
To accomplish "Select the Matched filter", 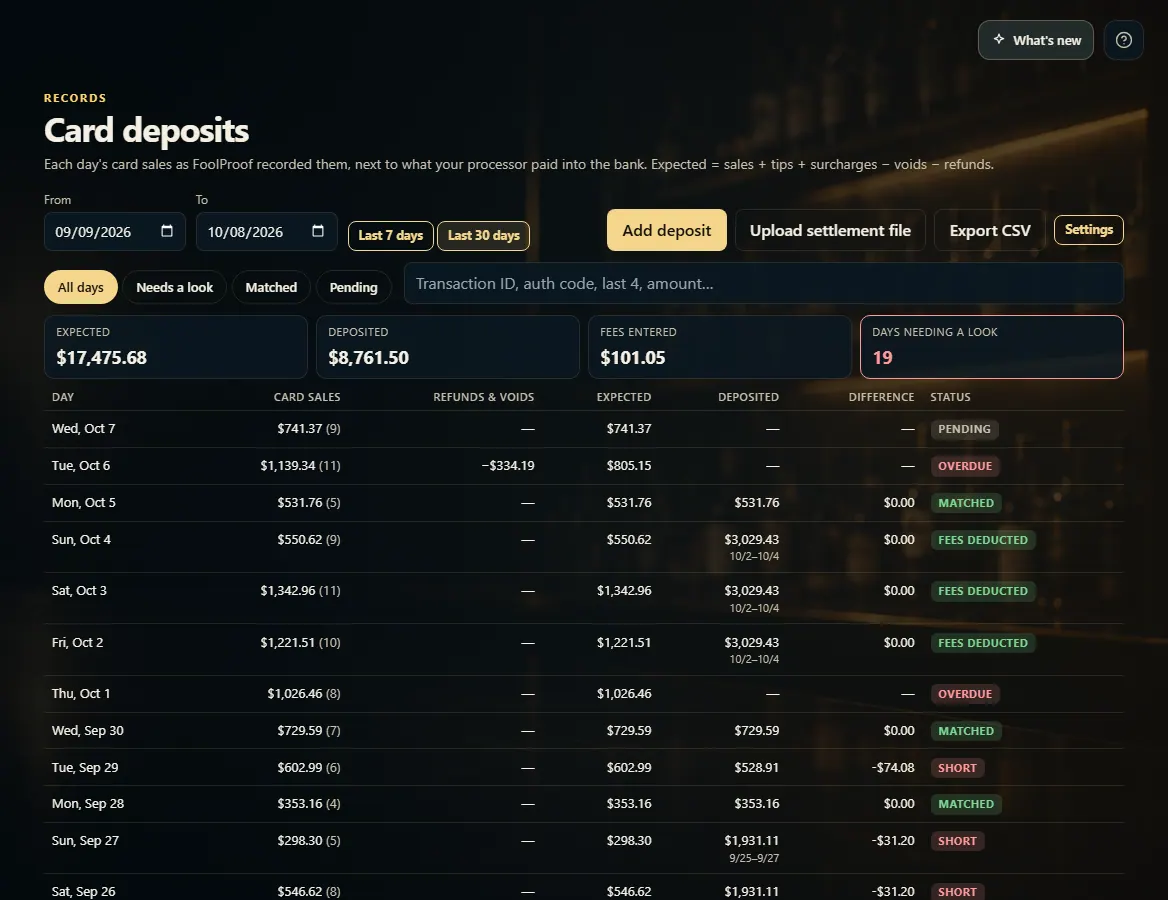I will click(x=271, y=287).
